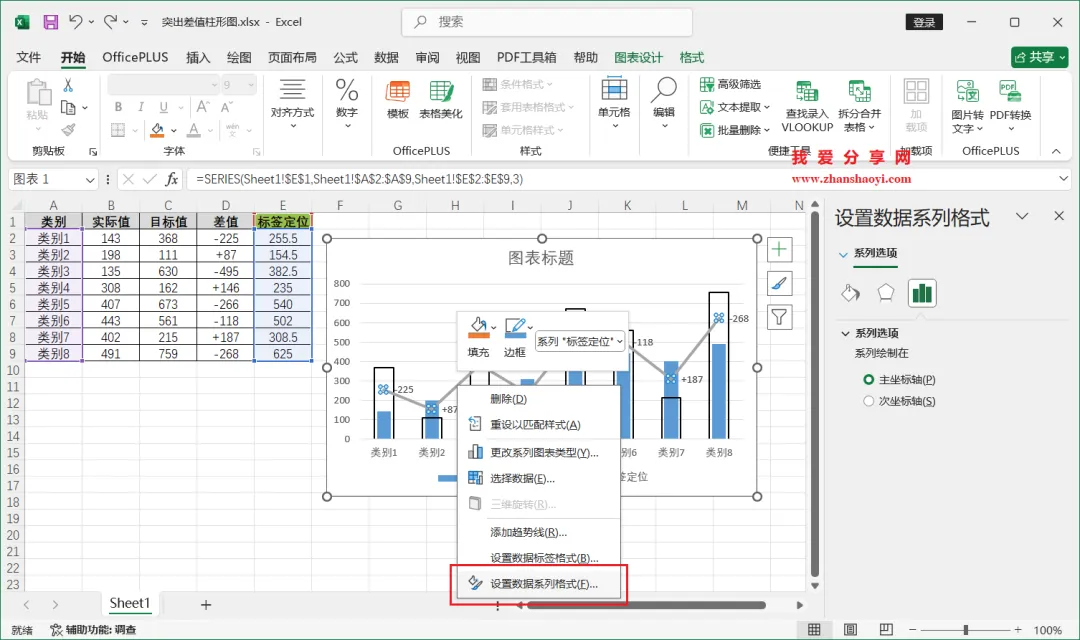This screenshot has width=1080, height=640.
Task: Click the chart elements plus button
Action: tap(779, 249)
